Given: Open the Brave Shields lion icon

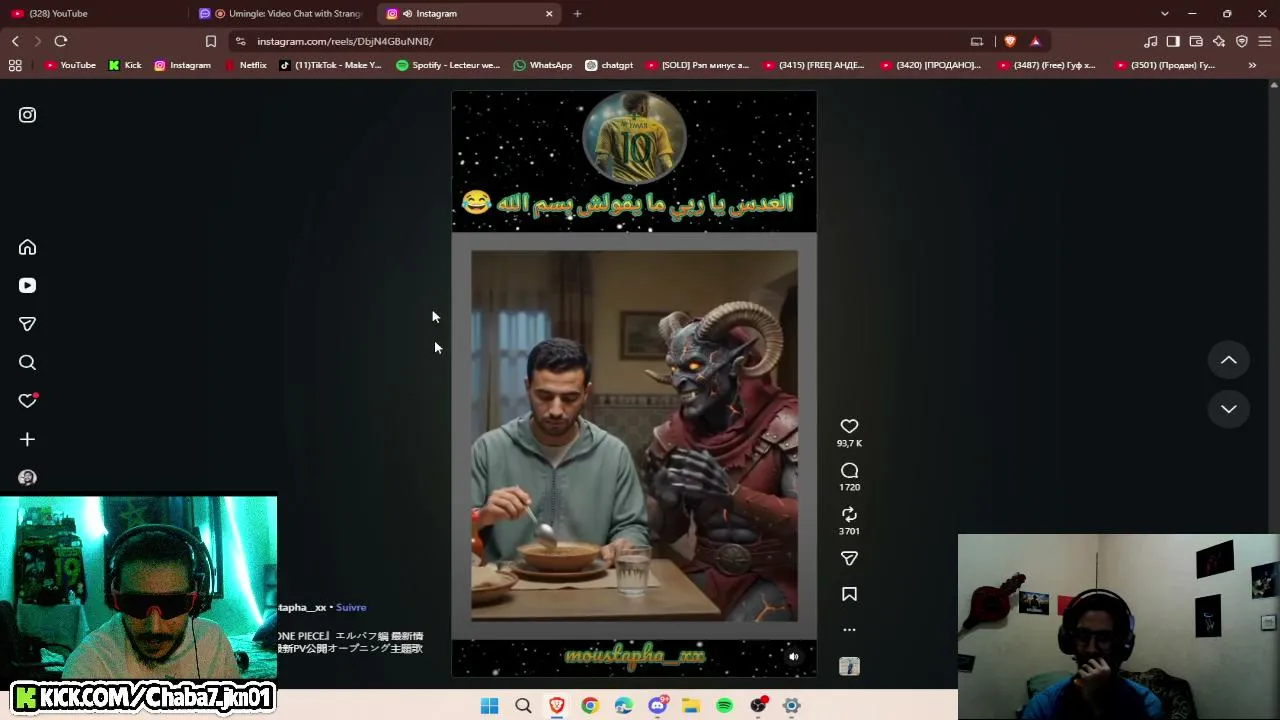Looking at the screenshot, I should click(1010, 41).
